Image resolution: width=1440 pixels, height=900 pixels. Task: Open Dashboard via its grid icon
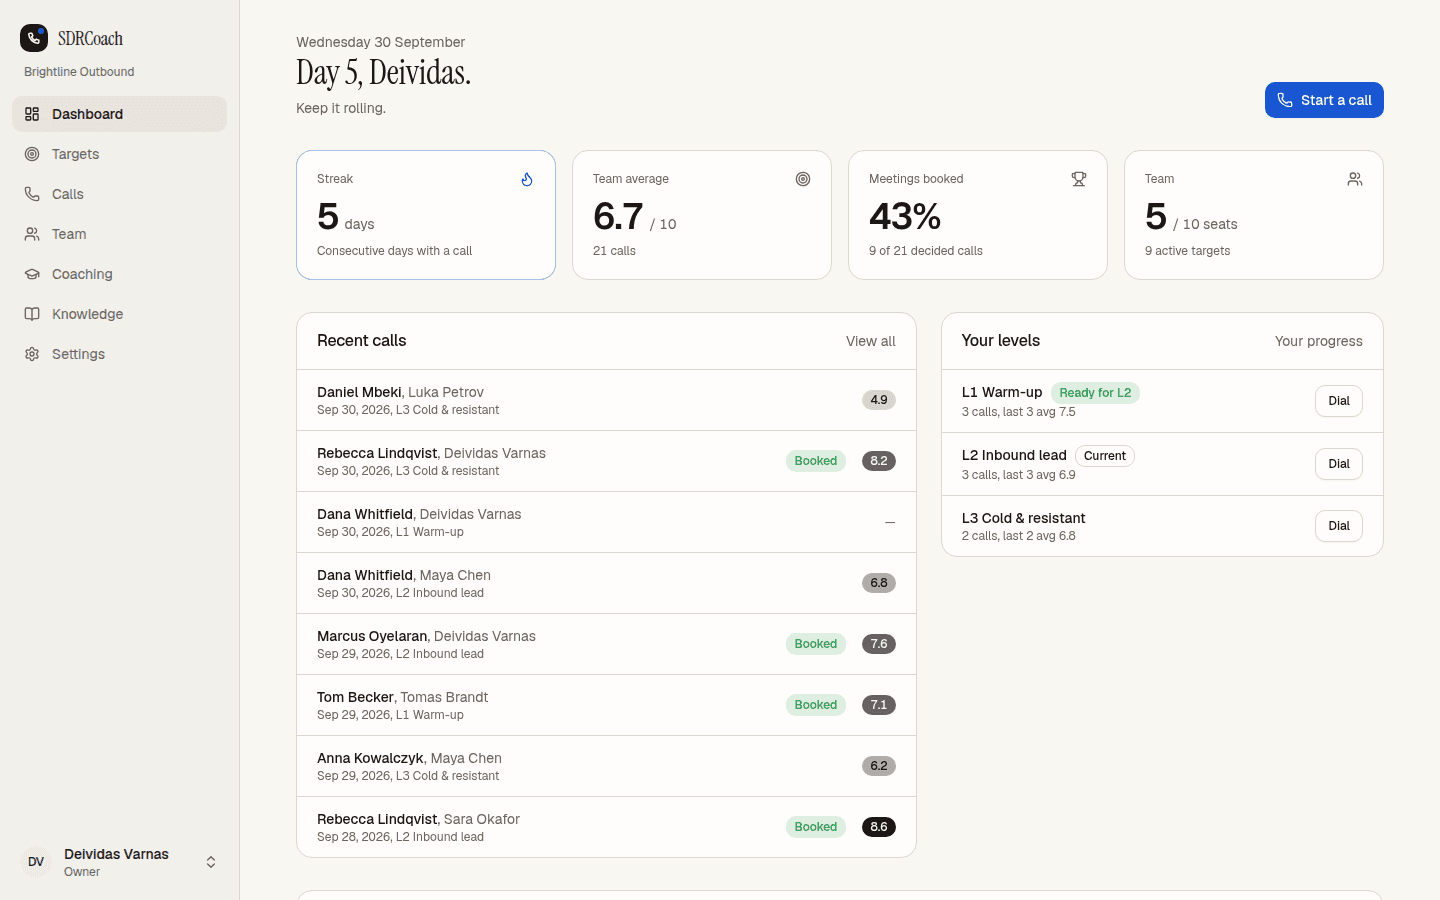coord(32,114)
